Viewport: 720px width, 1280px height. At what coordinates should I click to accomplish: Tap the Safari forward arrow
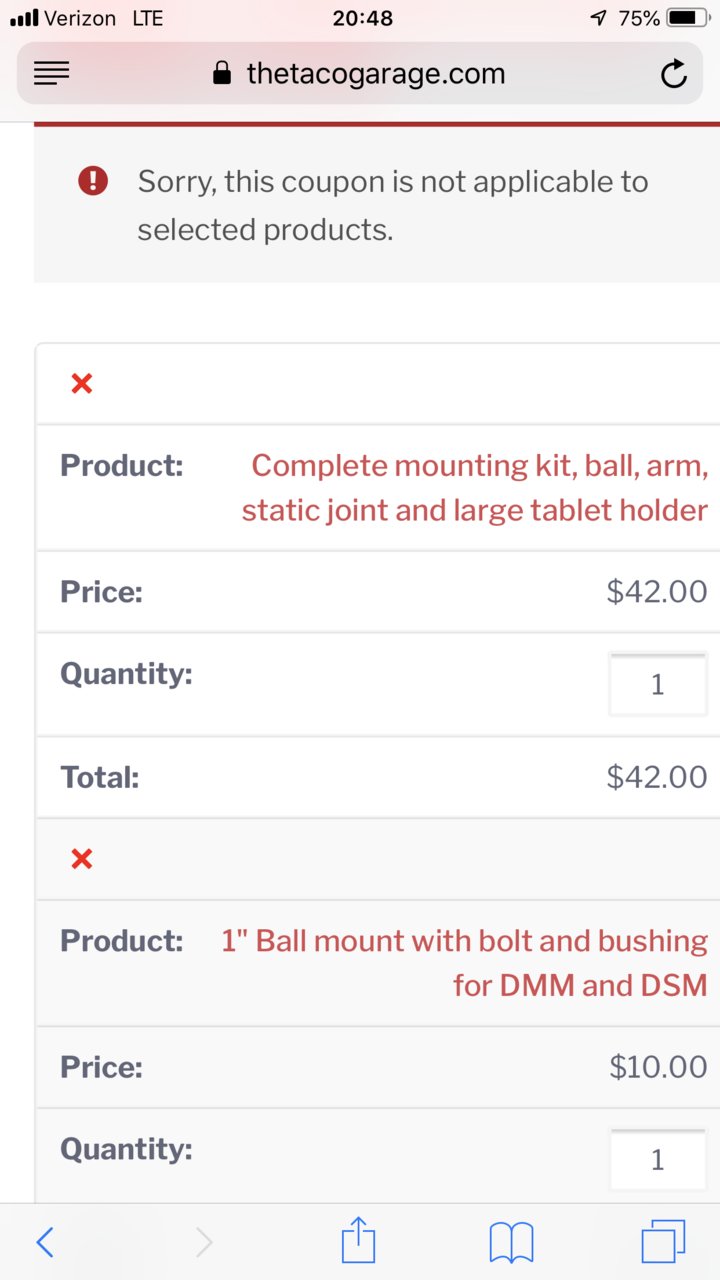(x=204, y=1242)
